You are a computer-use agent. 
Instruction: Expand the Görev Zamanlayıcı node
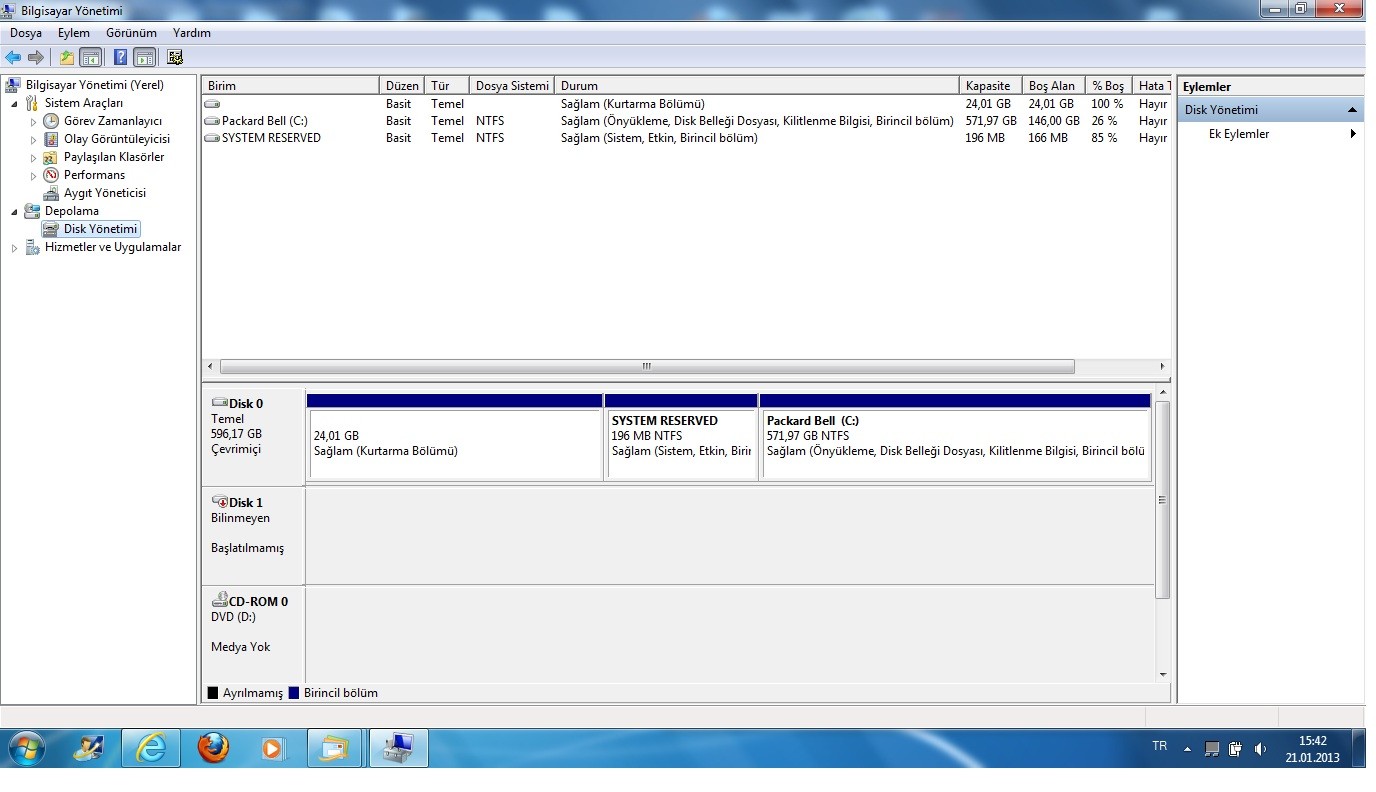(33, 122)
